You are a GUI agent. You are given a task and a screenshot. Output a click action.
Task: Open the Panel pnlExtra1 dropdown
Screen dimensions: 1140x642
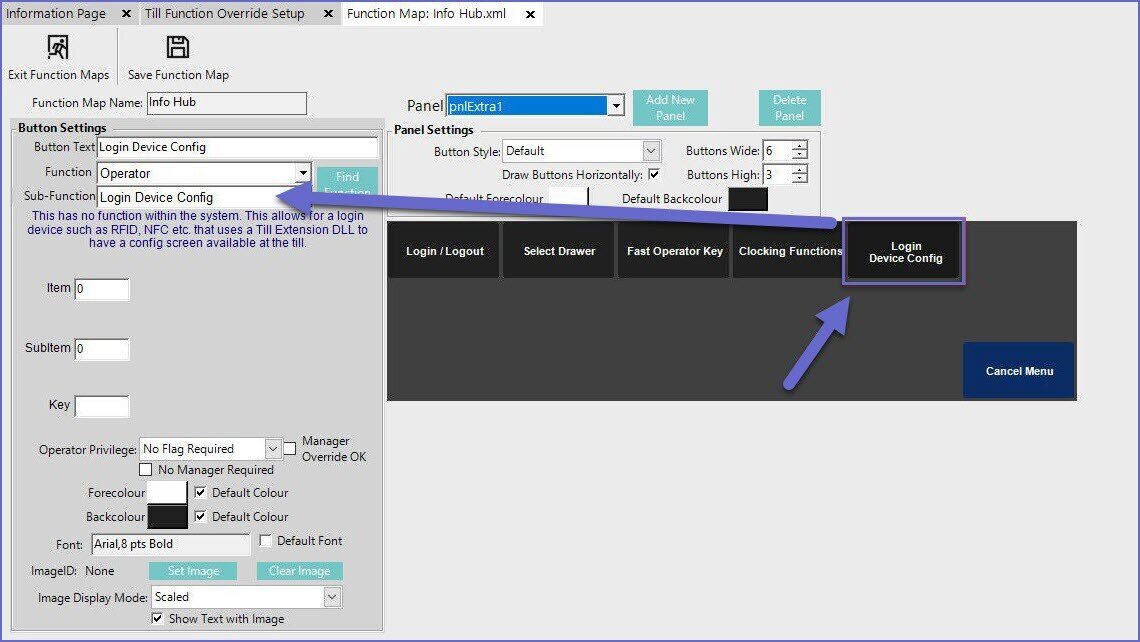pos(616,106)
